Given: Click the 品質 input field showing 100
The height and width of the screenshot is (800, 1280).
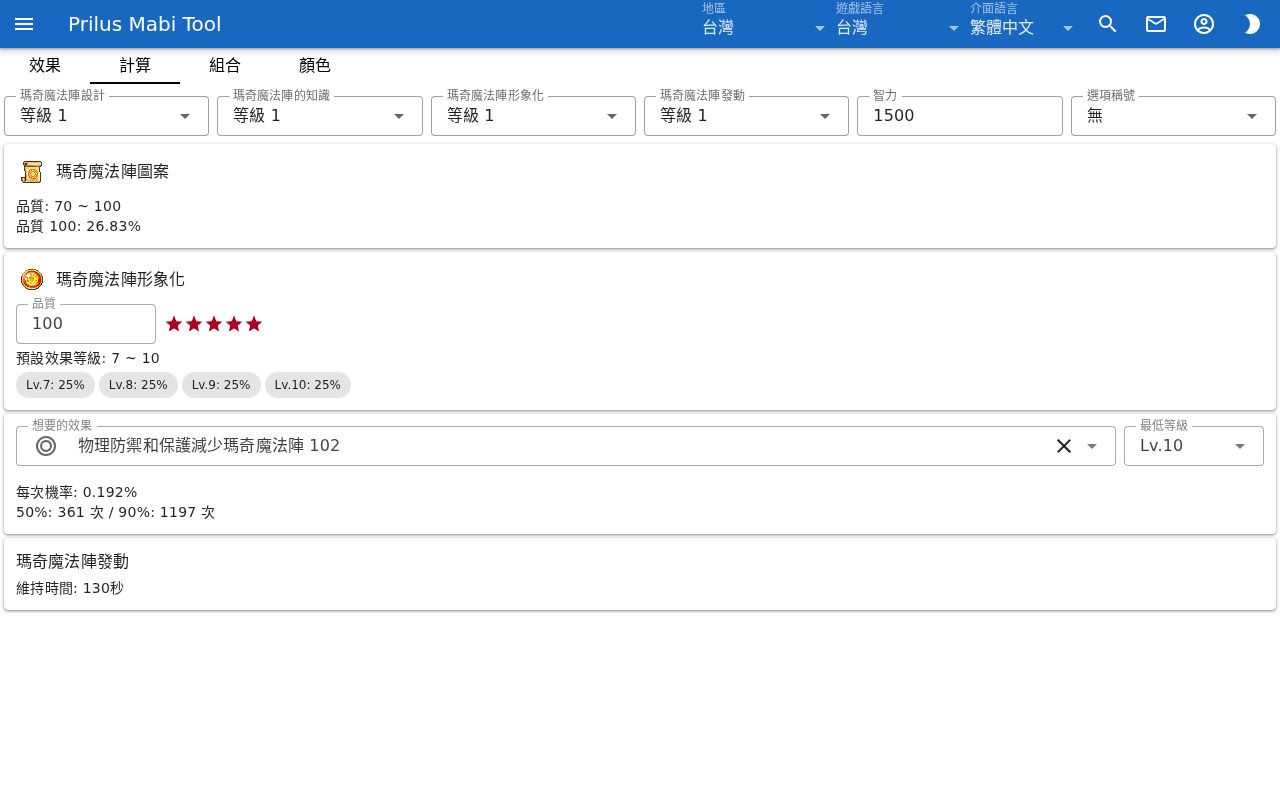Looking at the screenshot, I should pyautogui.click(x=86, y=324).
